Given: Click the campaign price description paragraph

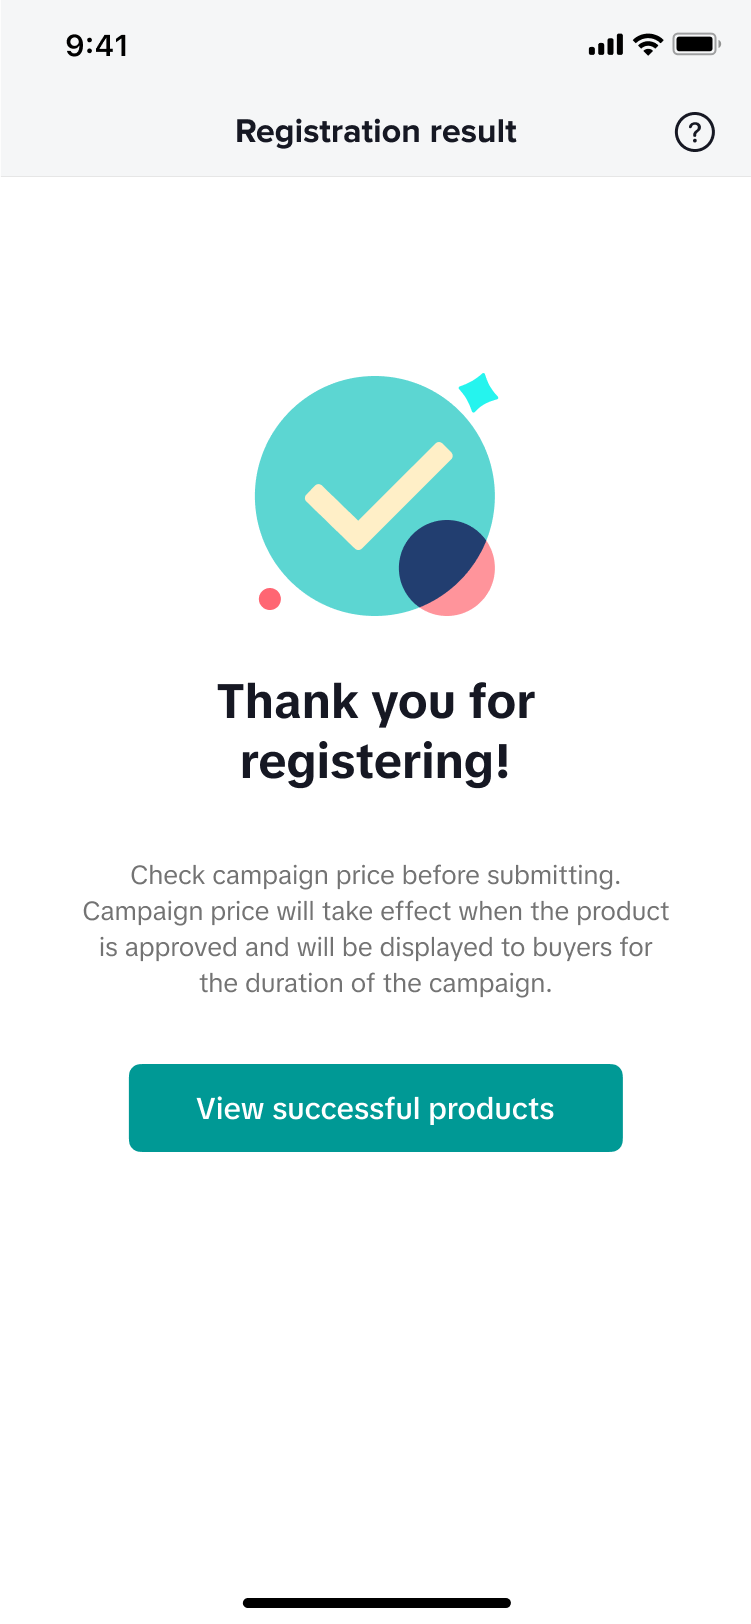Looking at the screenshot, I should (x=375, y=929).
